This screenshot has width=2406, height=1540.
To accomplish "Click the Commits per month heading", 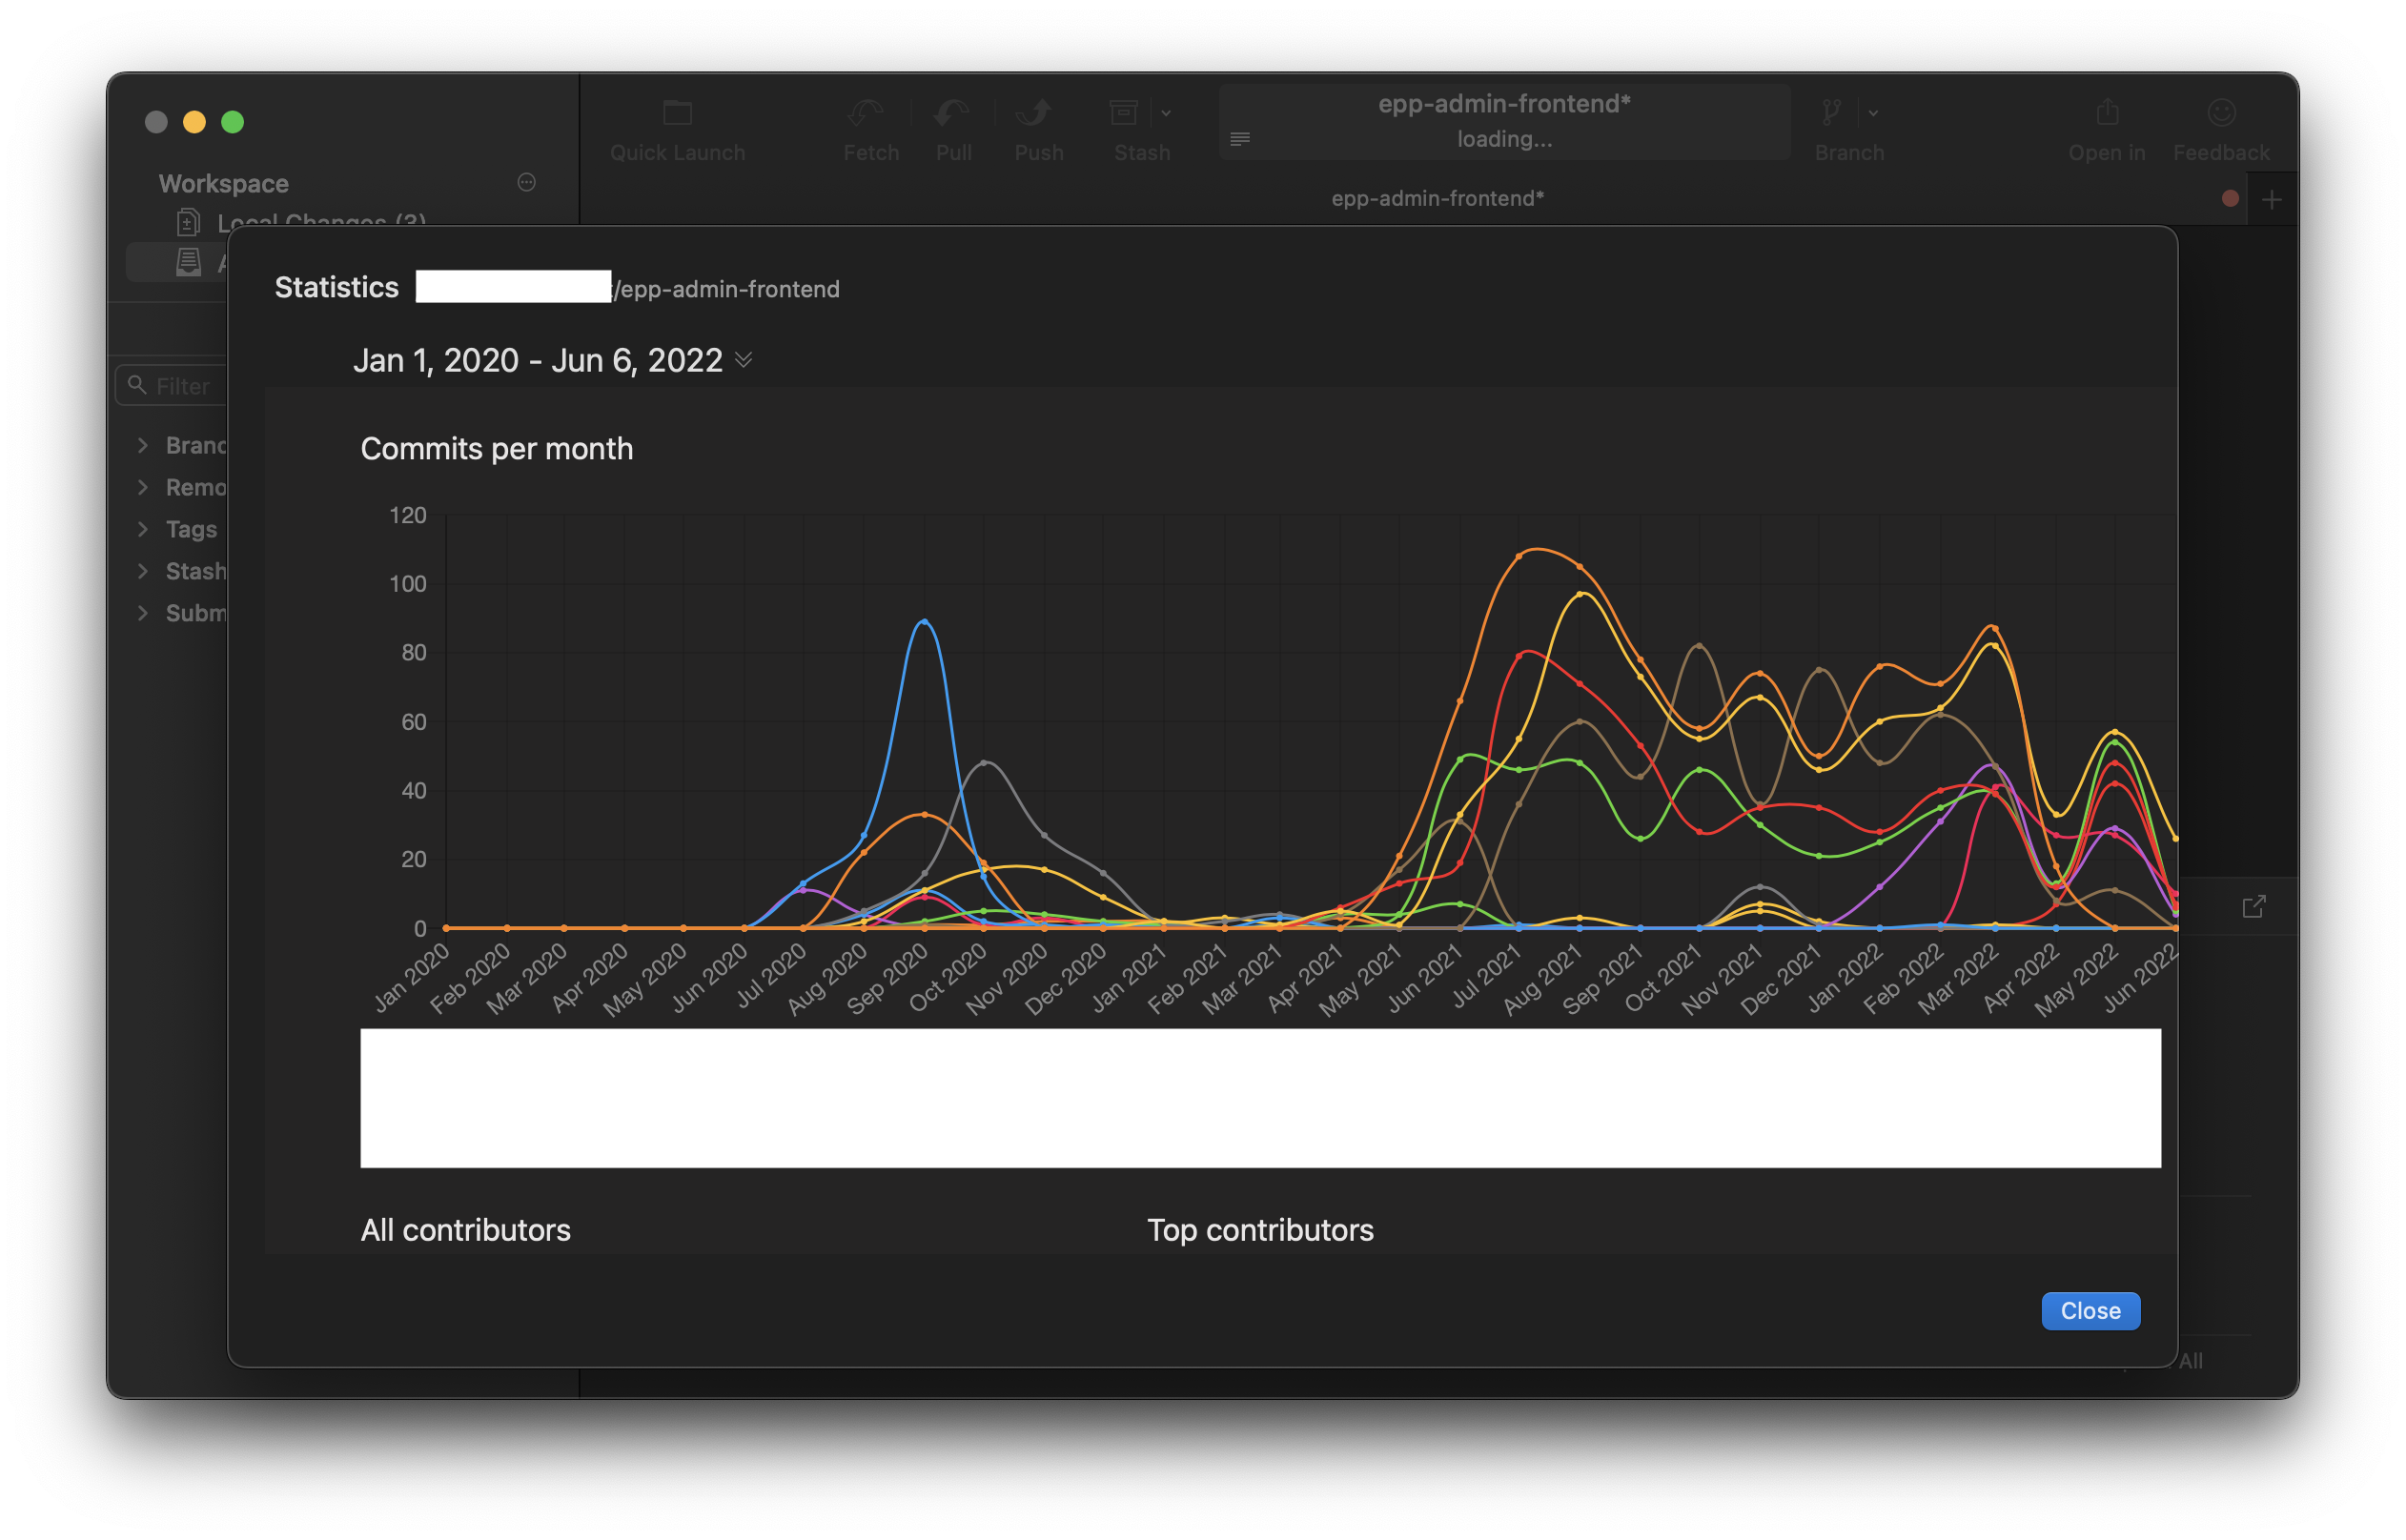I will [x=496, y=448].
